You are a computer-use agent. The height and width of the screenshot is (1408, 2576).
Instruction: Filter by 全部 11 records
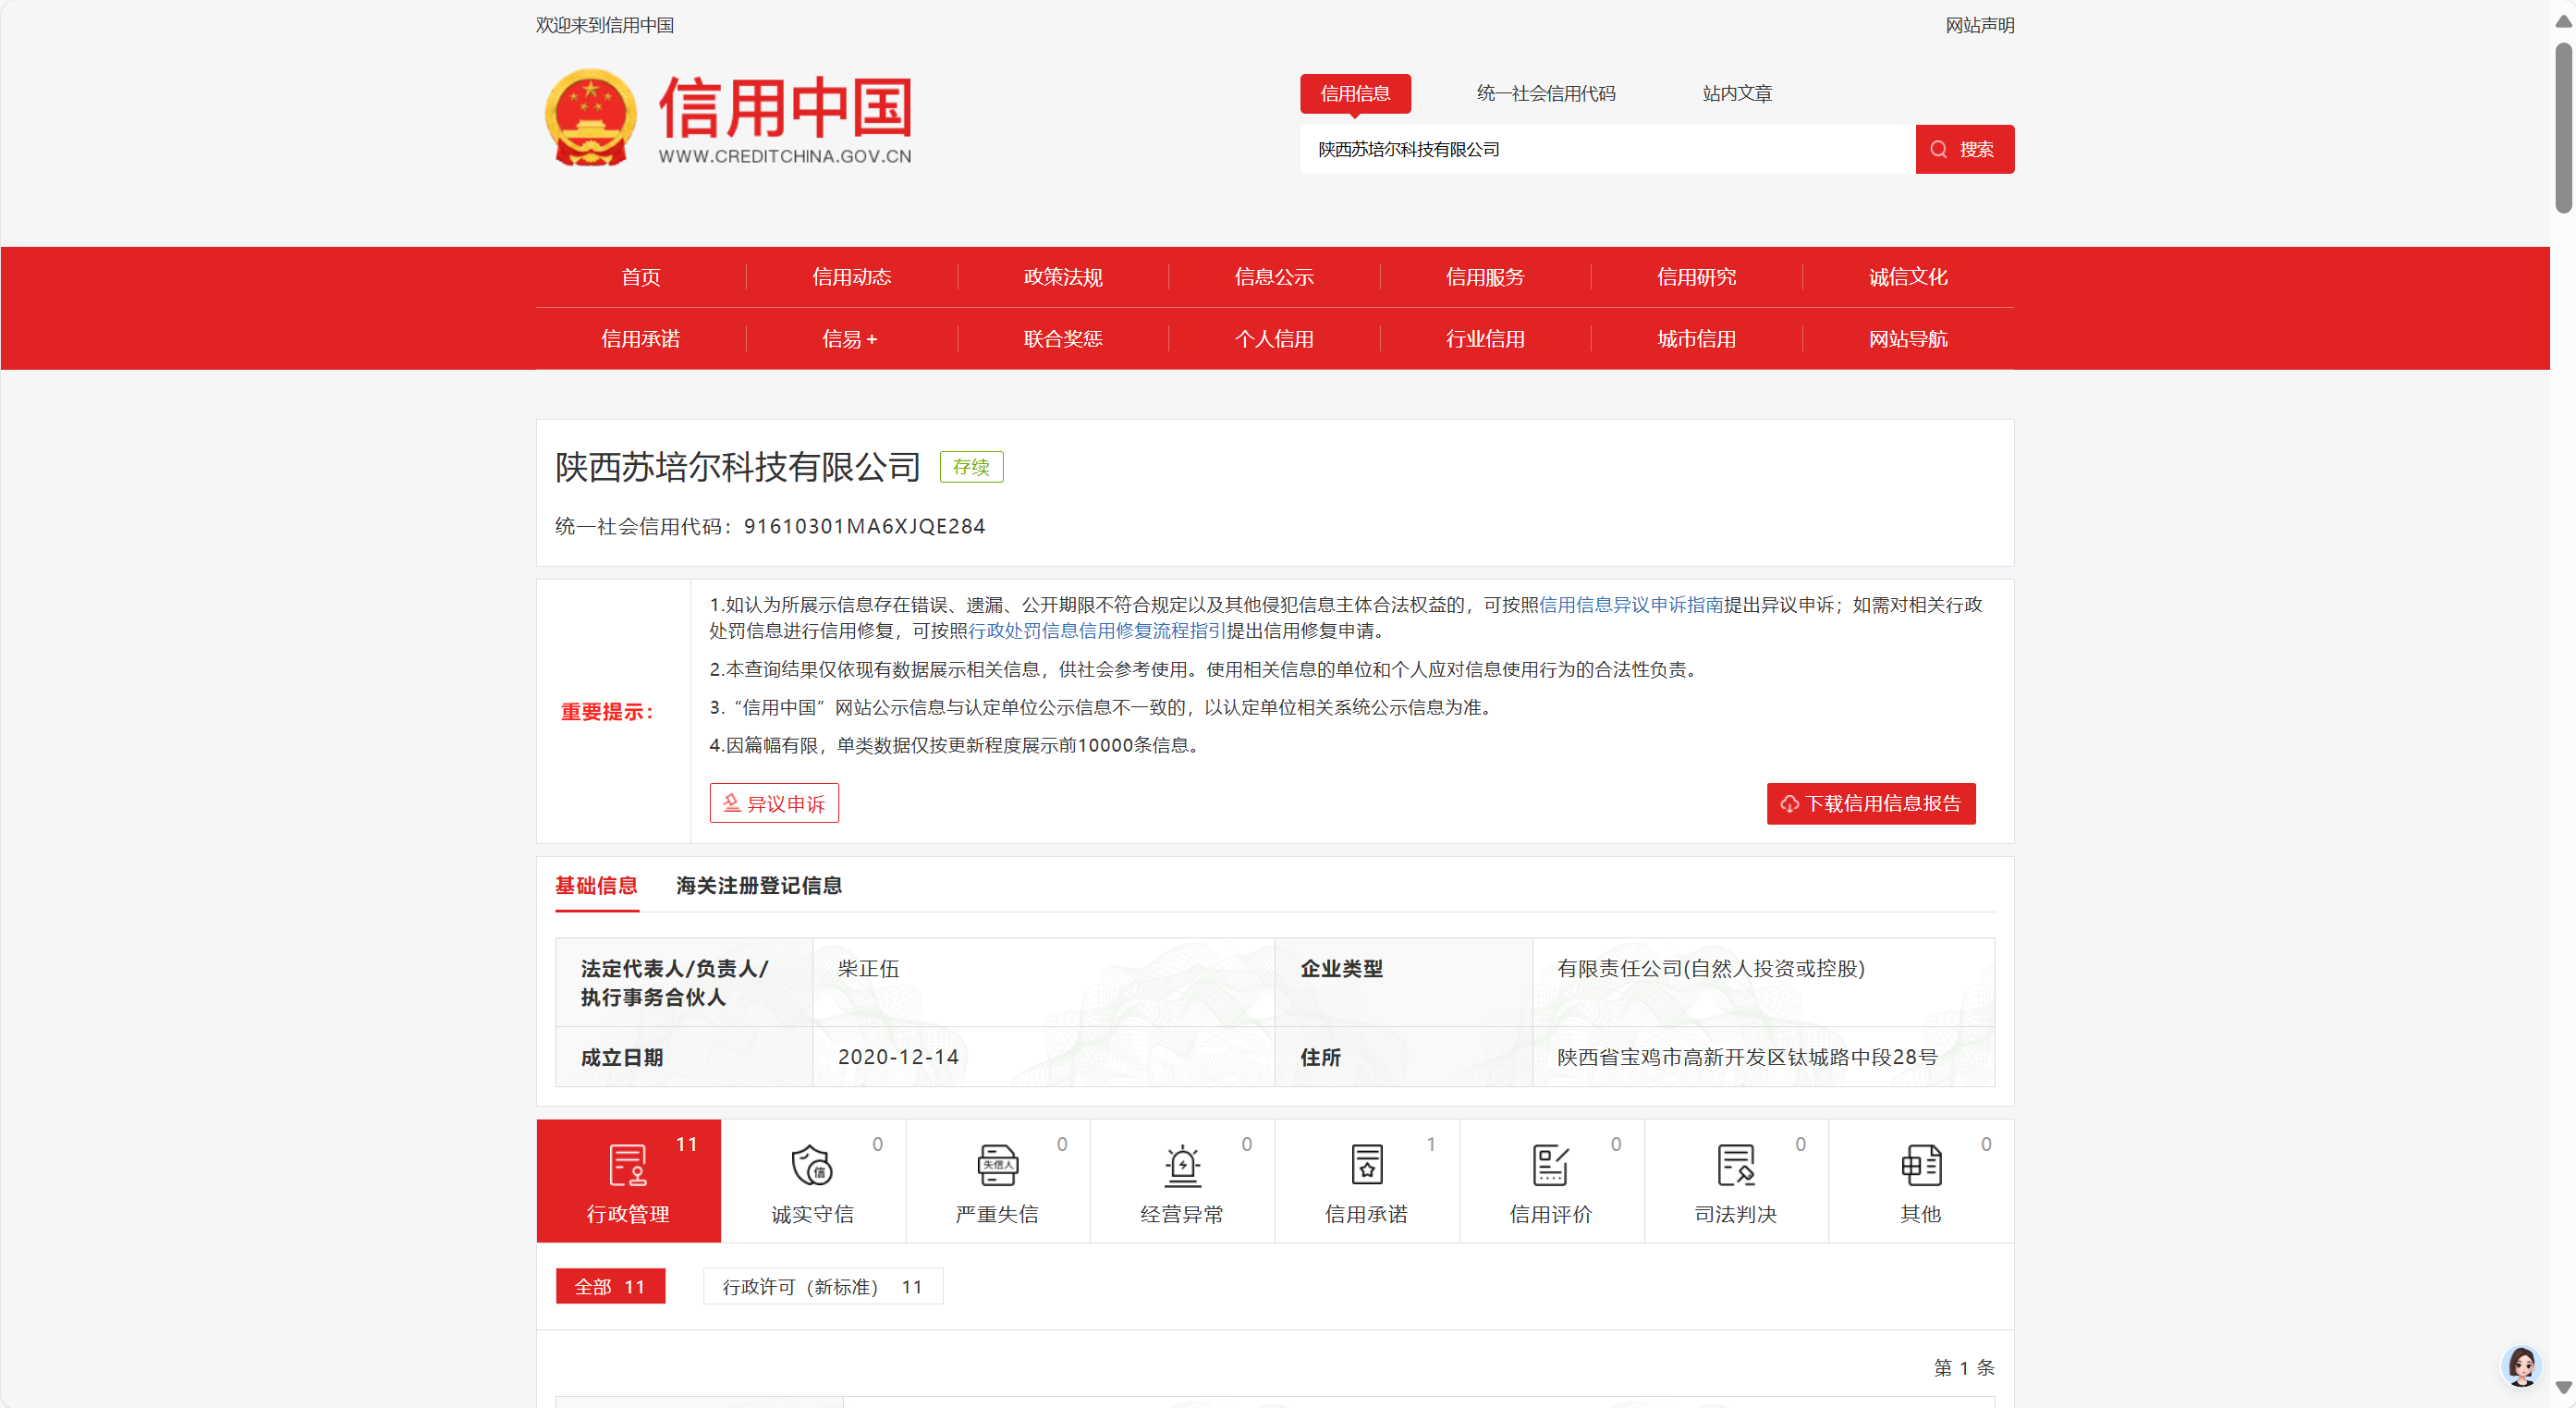(x=610, y=1286)
